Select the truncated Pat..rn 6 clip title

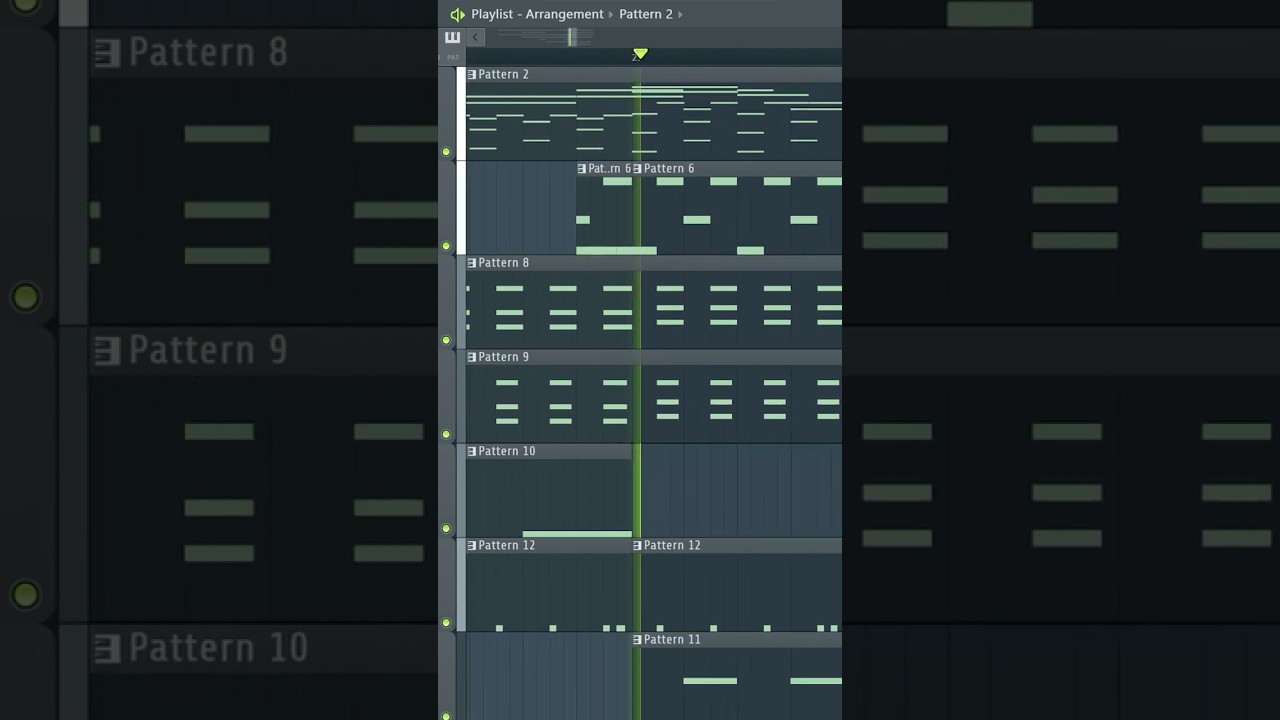click(x=604, y=169)
